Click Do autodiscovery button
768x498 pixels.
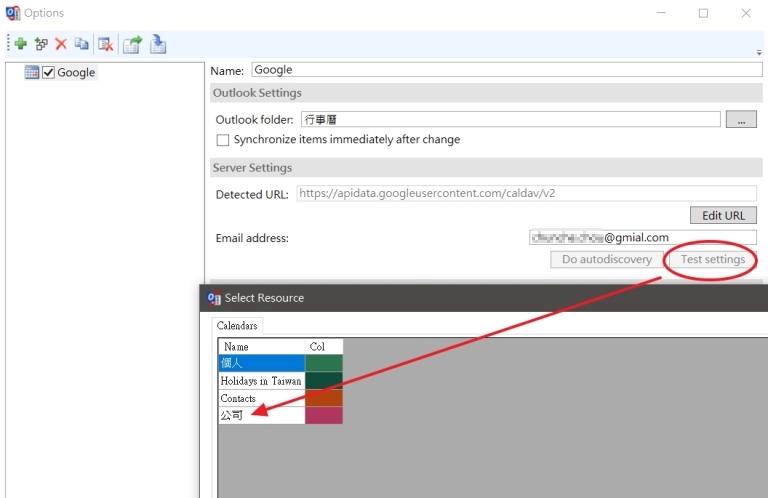(606, 260)
